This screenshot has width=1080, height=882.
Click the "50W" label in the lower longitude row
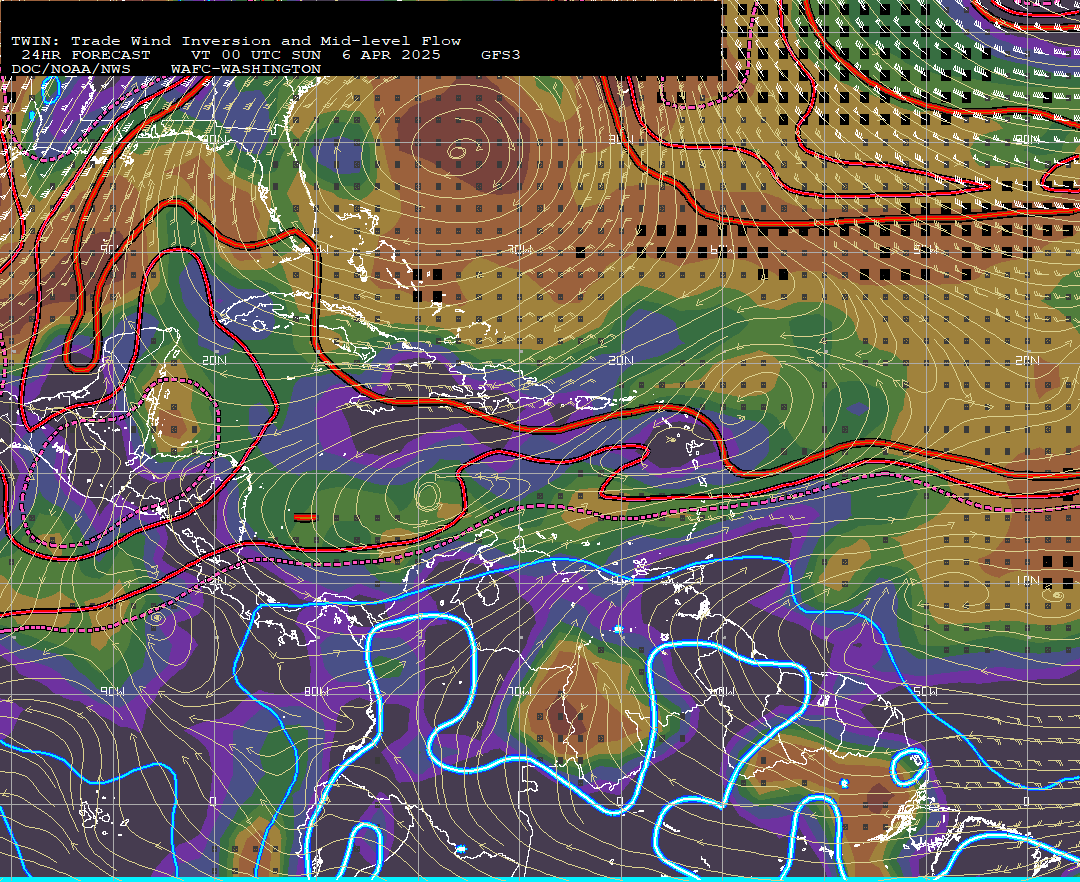tap(926, 691)
